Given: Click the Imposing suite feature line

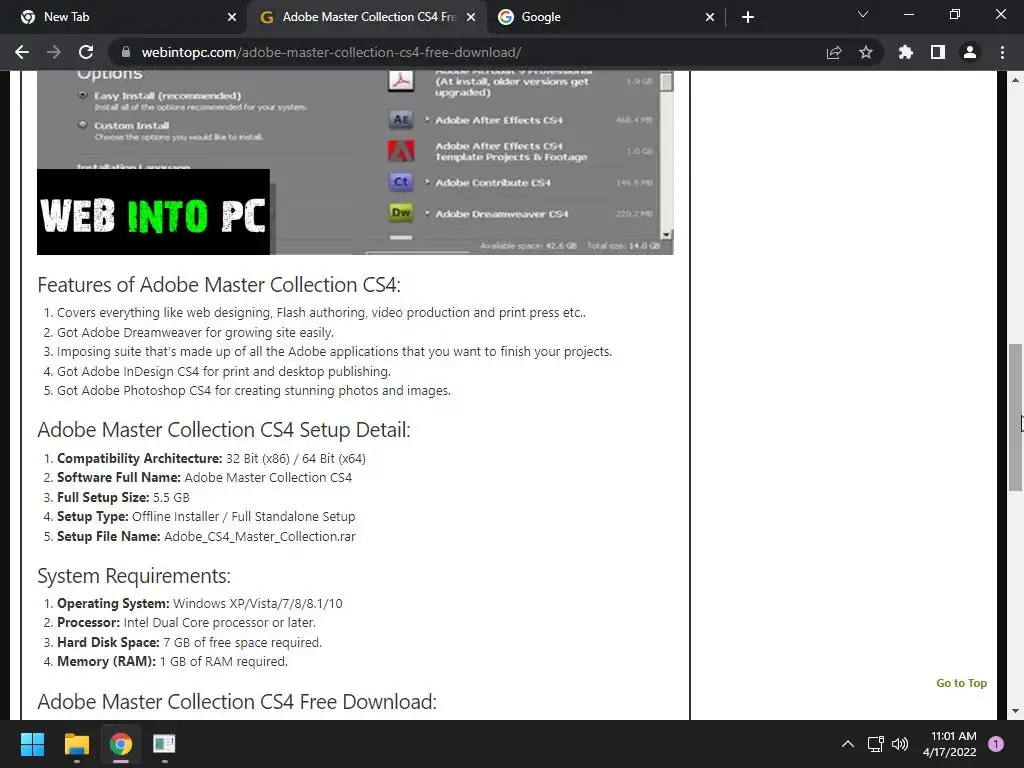Looking at the screenshot, I should [334, 351].
